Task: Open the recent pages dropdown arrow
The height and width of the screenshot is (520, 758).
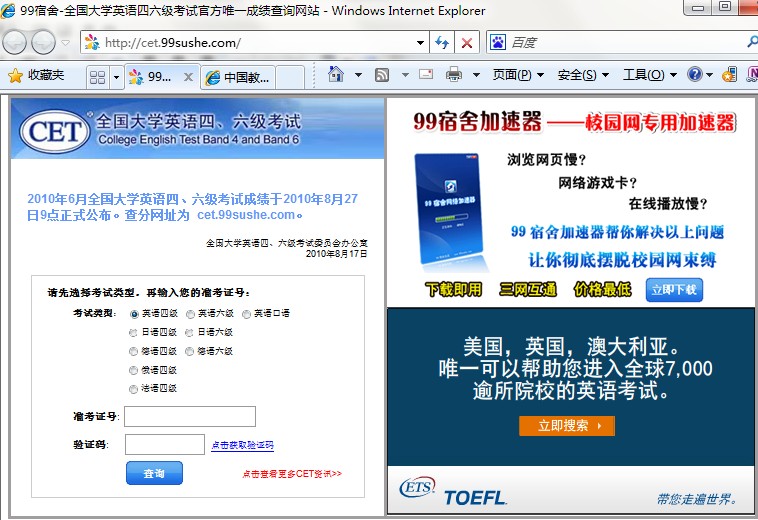Action: pos(66,43)
